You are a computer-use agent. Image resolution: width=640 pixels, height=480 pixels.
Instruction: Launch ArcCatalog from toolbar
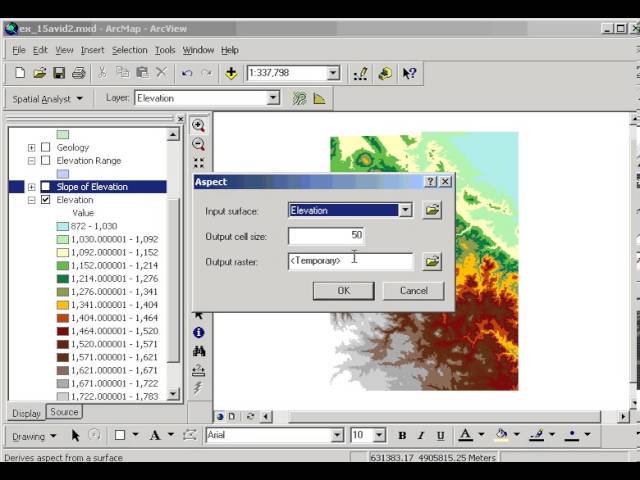385,73
